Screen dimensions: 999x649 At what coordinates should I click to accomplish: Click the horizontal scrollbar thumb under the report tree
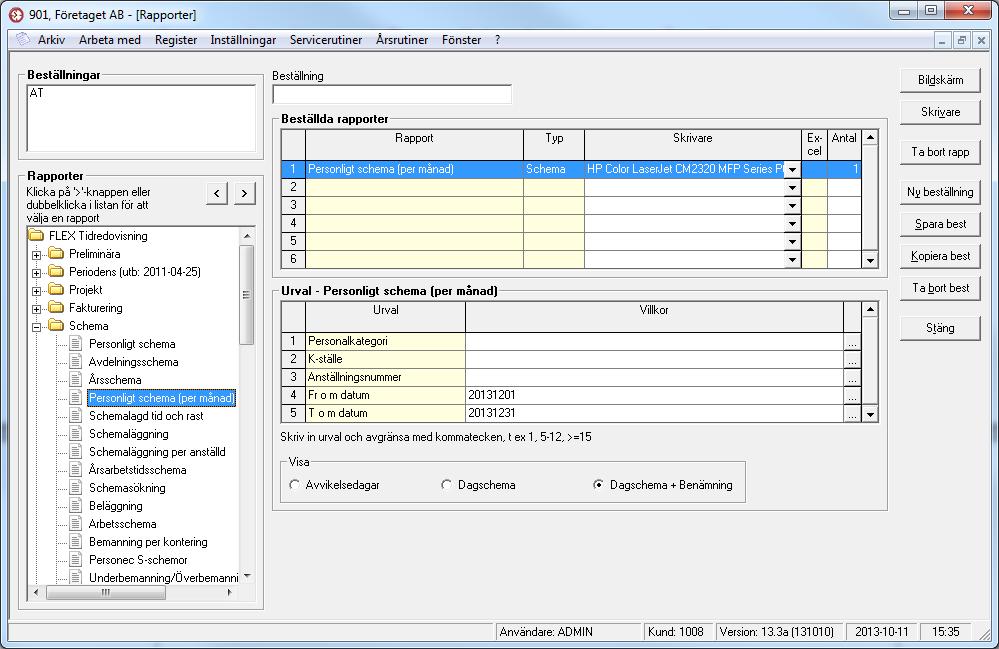click(x=106, y=592)
